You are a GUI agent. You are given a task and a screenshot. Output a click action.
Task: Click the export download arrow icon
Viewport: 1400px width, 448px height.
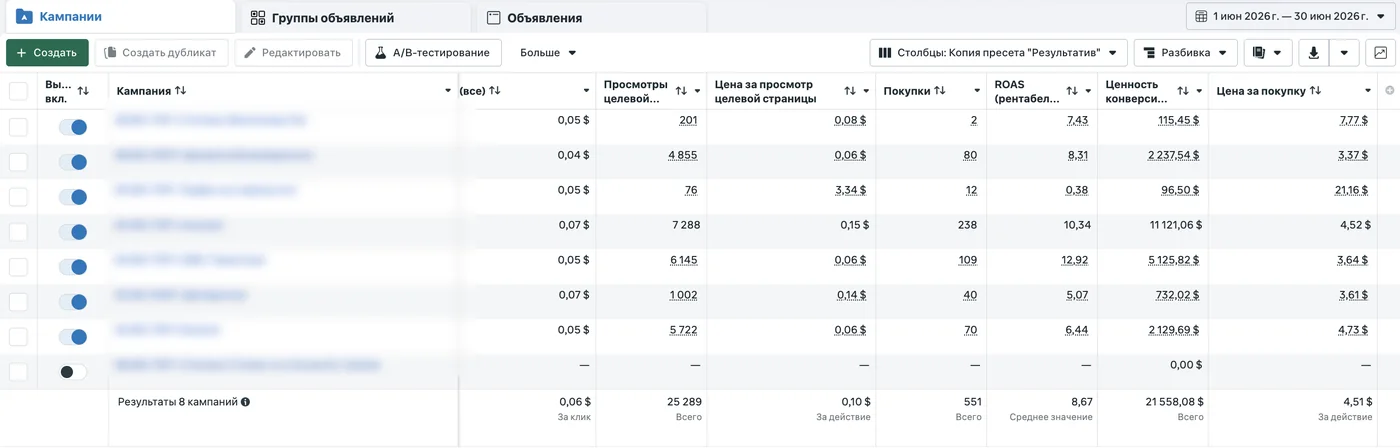pos(1314,53)
